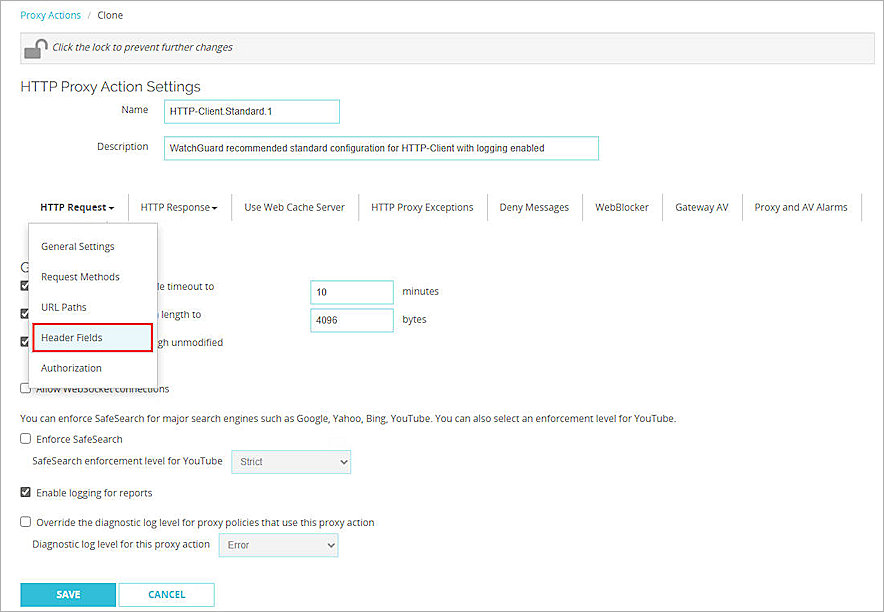Screen dimensions: 884x612
Task: Click the SAVE button
Action: click(67, 594)
